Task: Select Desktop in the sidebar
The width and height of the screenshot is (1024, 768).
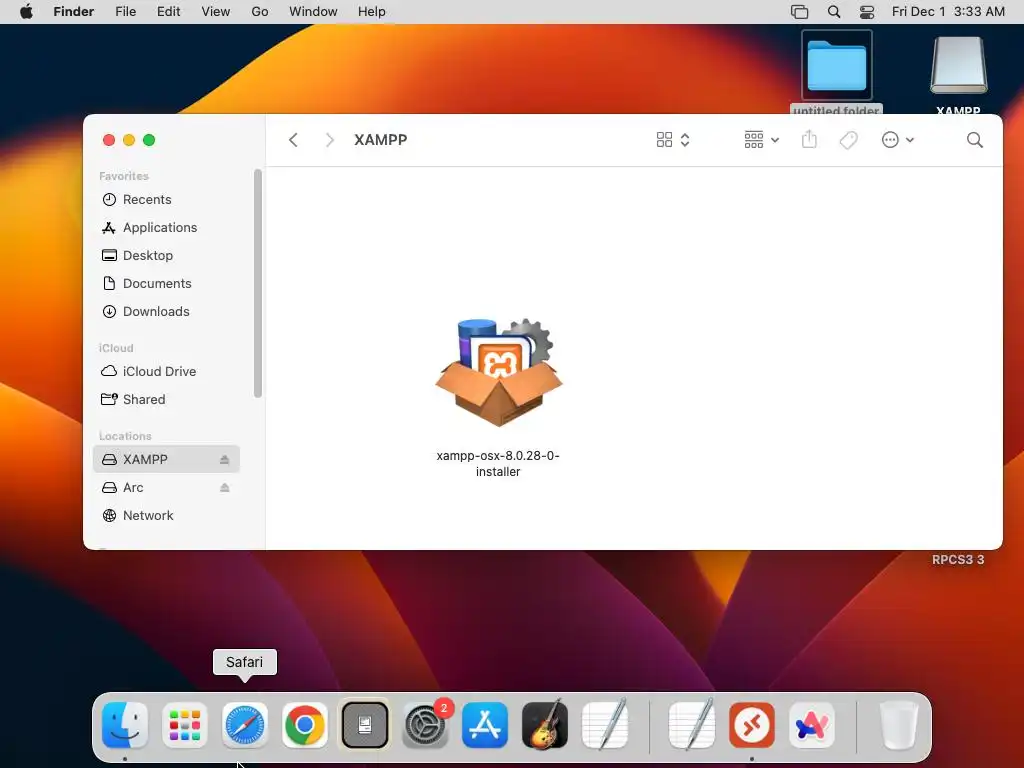Action: click(x=167, y=255)
